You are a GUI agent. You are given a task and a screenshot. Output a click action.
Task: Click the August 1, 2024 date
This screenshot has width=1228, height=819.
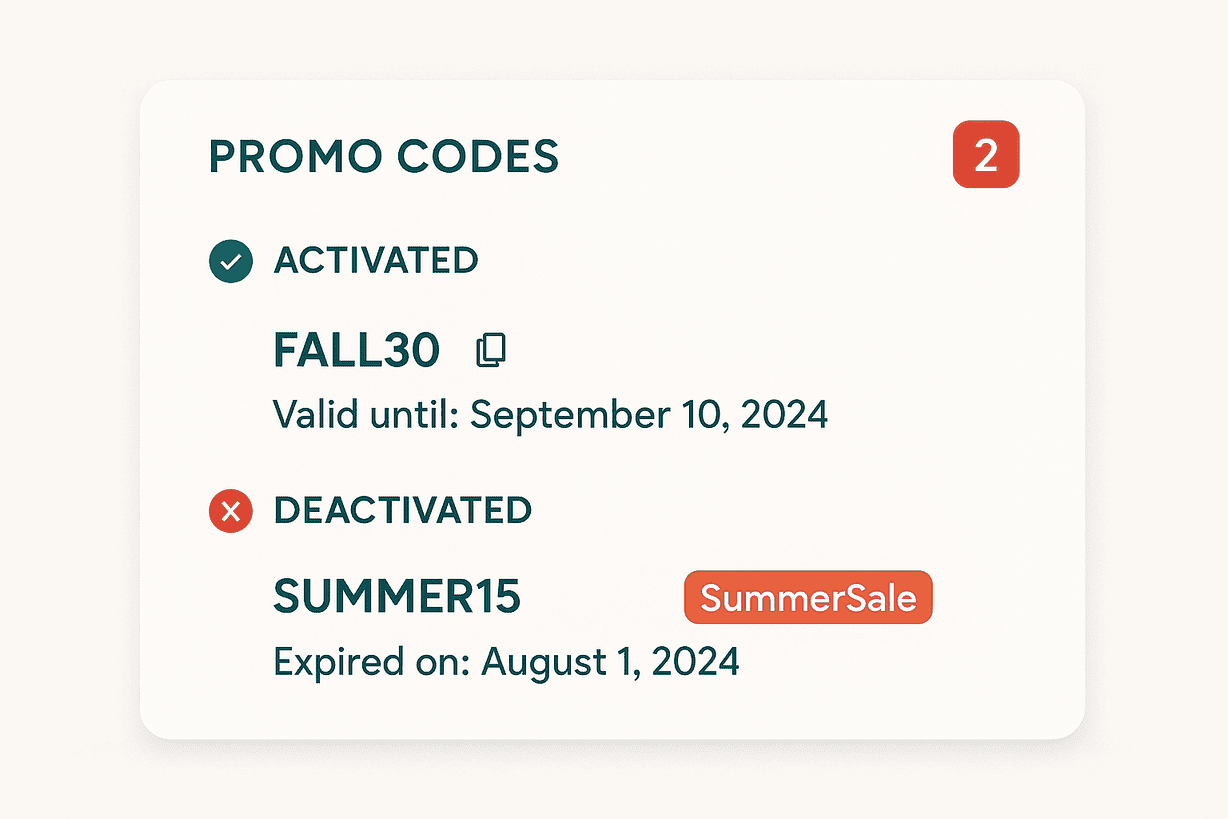(x=610, y=662)
